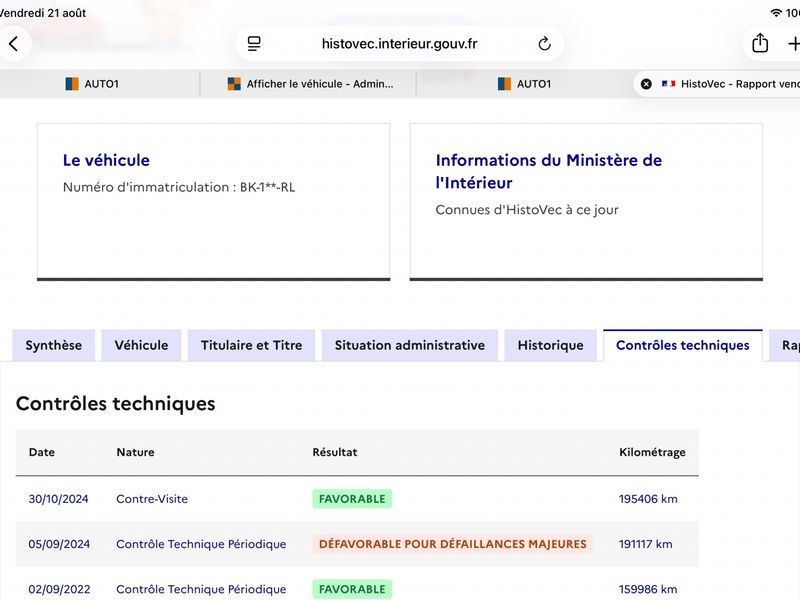Click the Connues d'HistoVec à ce jour text
The width and height of the screenshot is (800, 600).
pos(527,210)
